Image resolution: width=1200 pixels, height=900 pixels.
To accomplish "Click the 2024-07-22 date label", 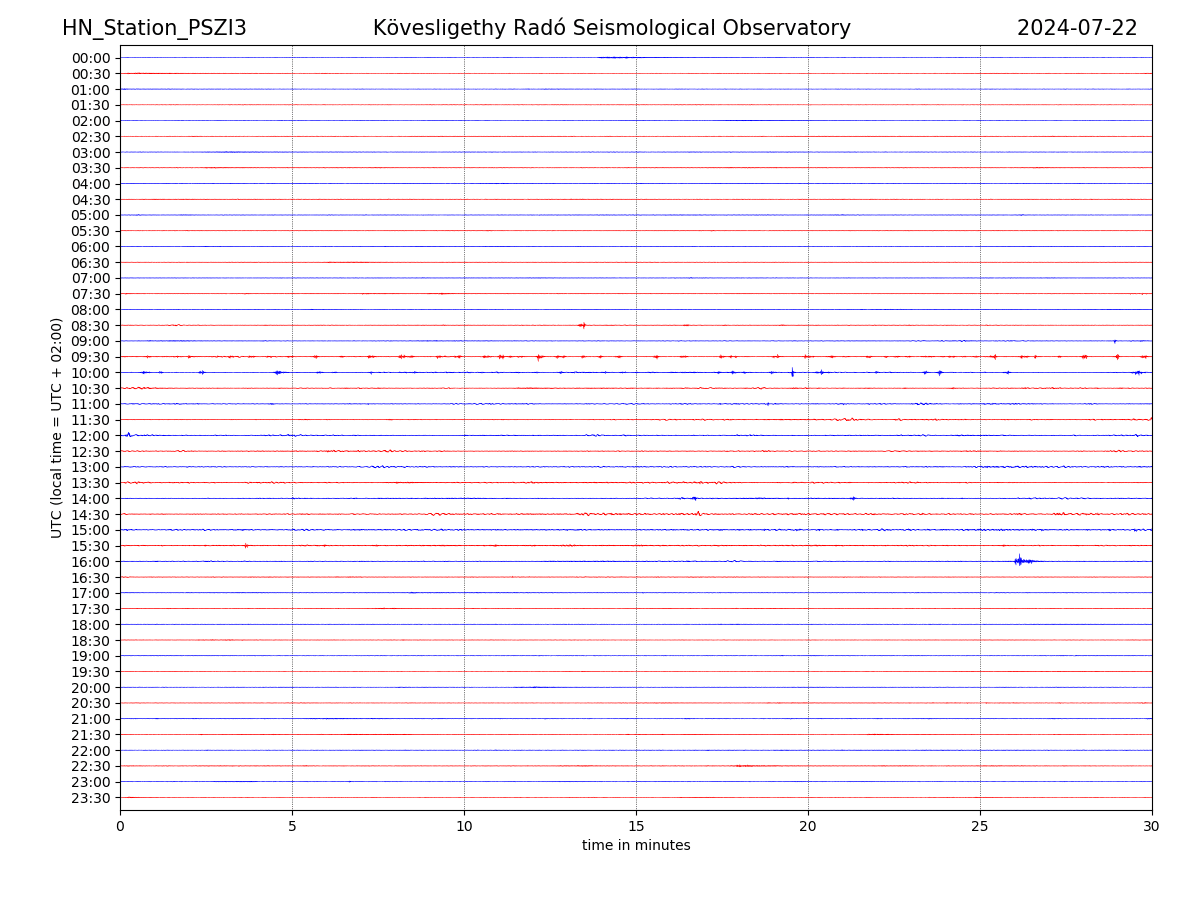I will (x=1076, y=28).
